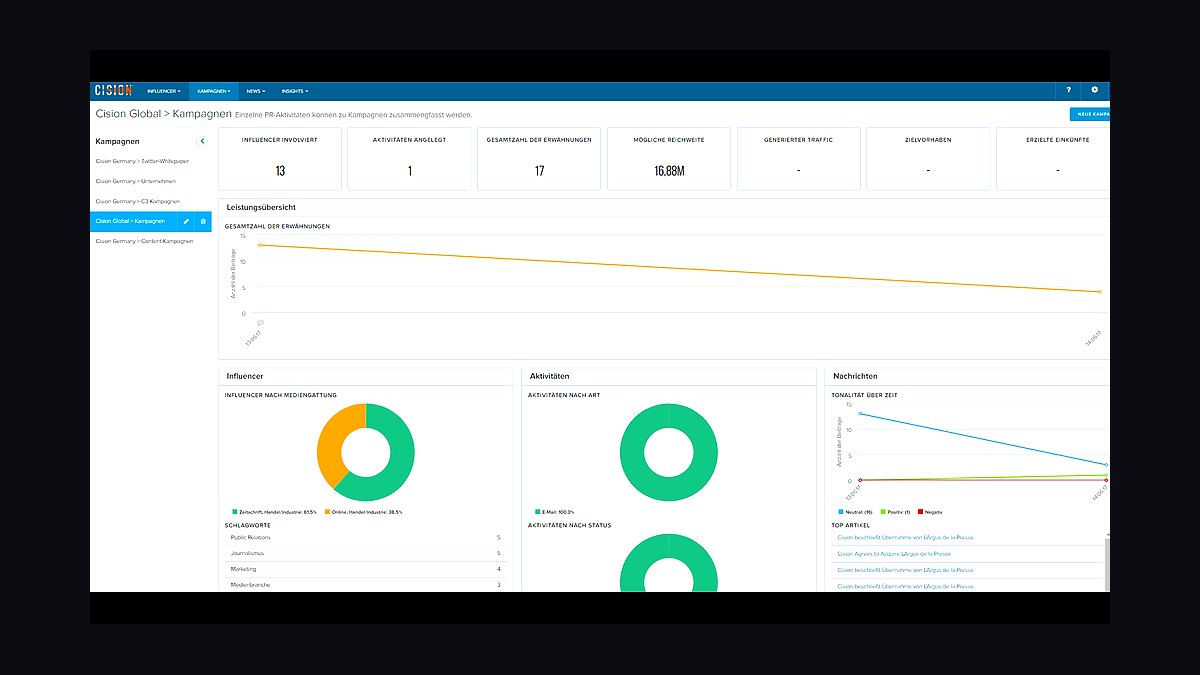The height and width of the screenshot is (675, 1200).
Task: Select Cision Germany > Unternehmen campaign
Action: tap(136, 181)
